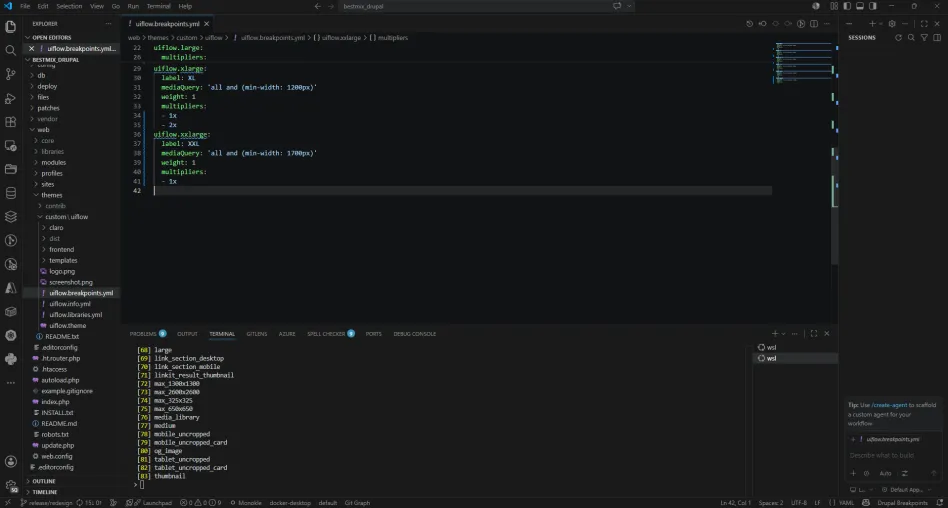Open Explorer Views and More Actions ellipsis
The image size is (948, 508).
click(108, 24)
